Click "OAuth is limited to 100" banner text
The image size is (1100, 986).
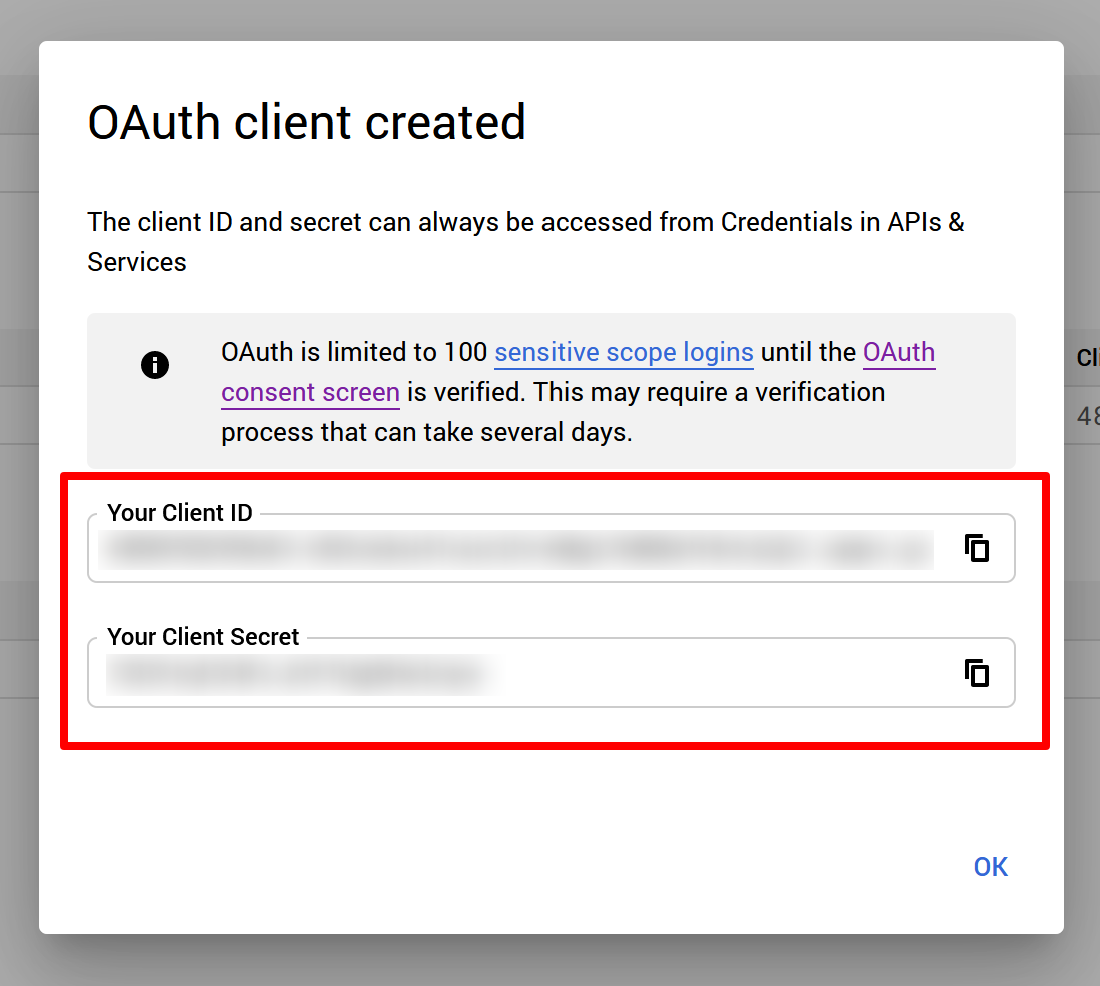tap(354, 353)
